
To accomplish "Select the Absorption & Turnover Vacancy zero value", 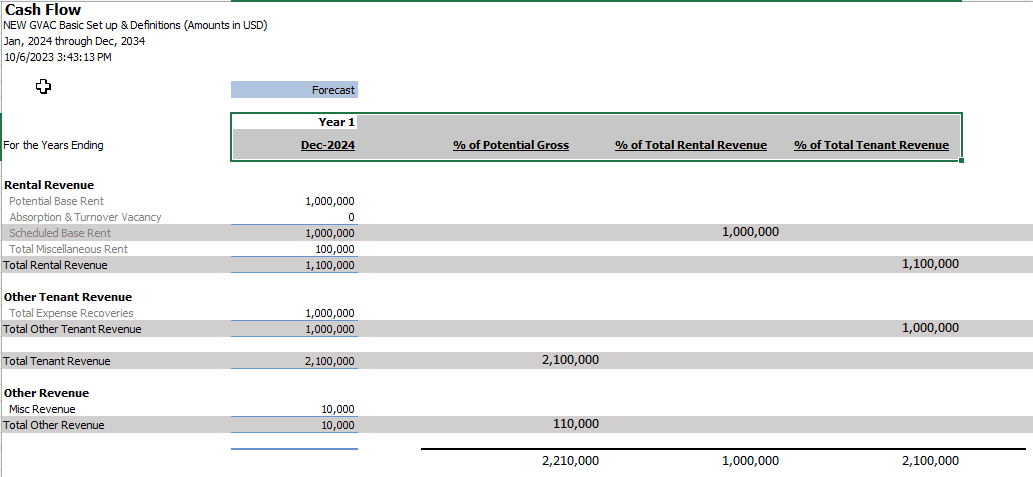I will point(351,217).
